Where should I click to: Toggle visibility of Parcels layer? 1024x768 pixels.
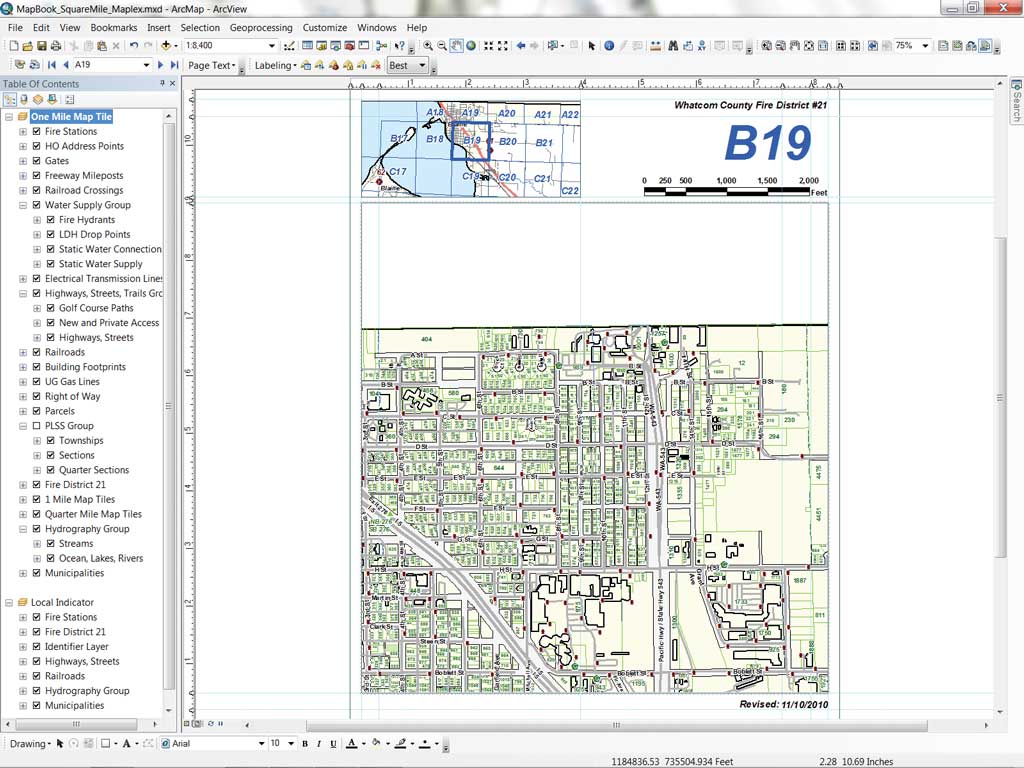click(x=37, y=411)
